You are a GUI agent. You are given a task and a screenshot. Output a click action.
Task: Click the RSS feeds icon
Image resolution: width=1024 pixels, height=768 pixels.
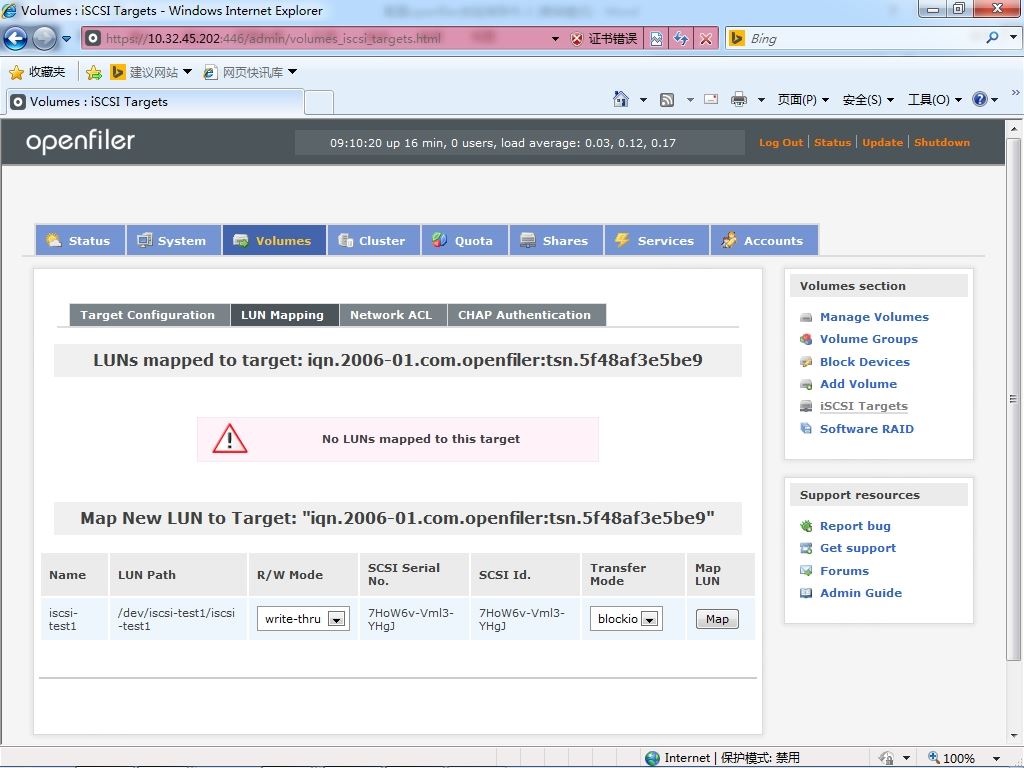coord(667,100)
